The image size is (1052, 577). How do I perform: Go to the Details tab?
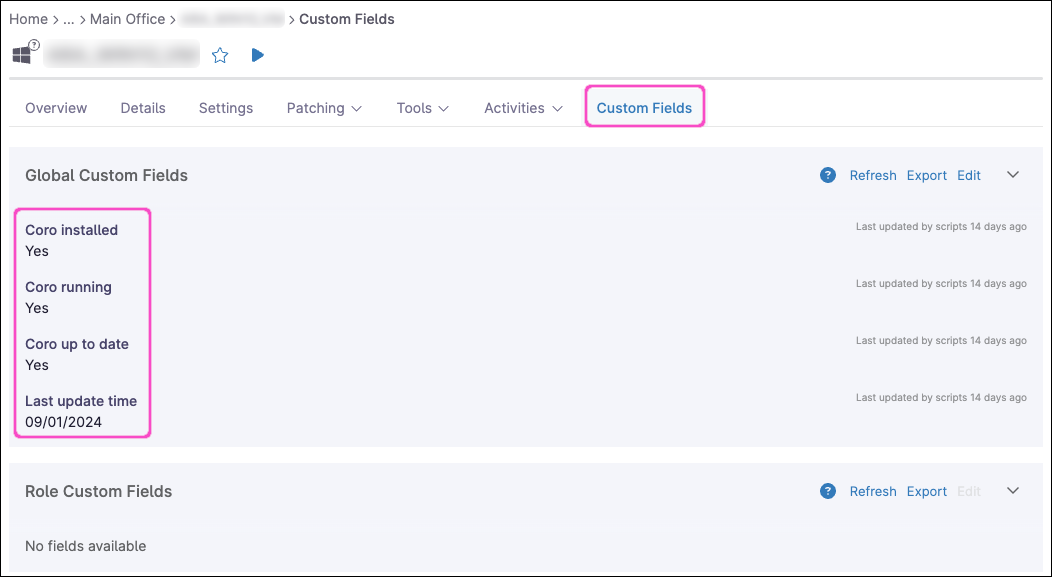pos(143,108)
